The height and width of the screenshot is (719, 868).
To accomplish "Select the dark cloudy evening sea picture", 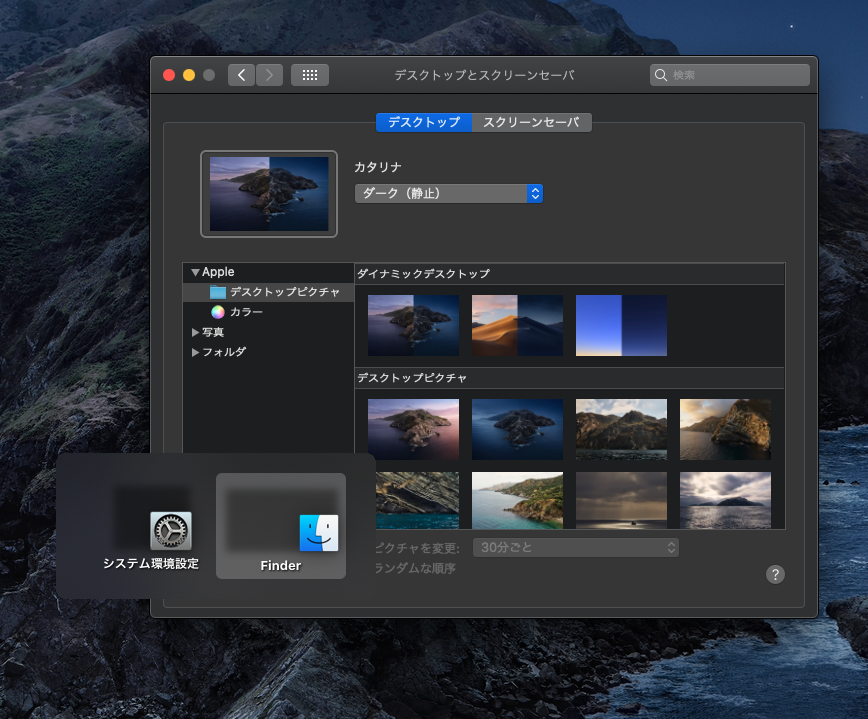I will pyautogui.click(x=621, y=500).
